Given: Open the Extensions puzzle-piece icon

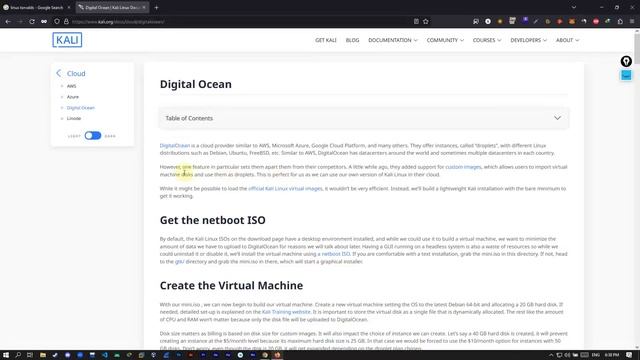Looking at the screenshot, I should click(620, 22).
